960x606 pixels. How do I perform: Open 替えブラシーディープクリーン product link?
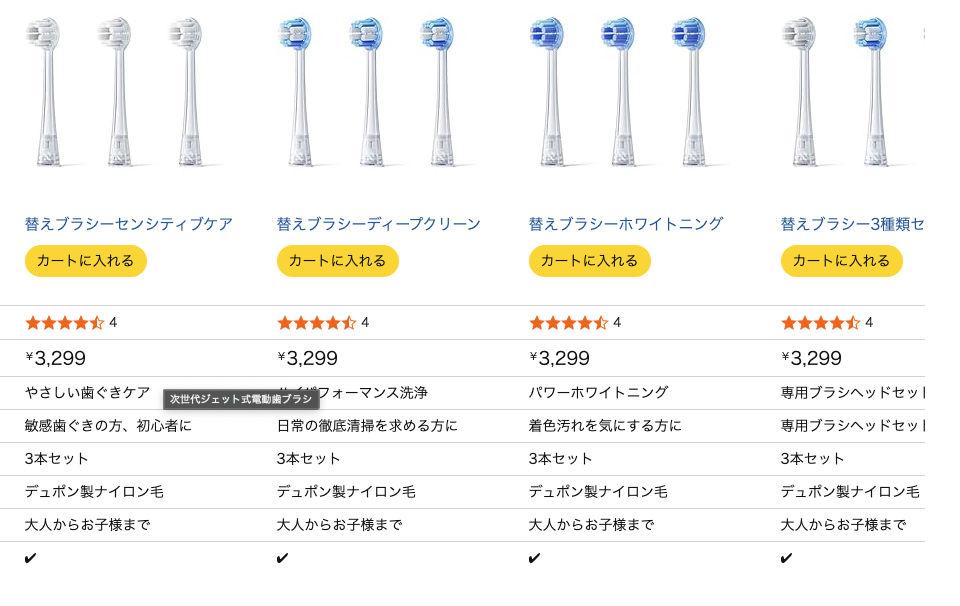click(x=379, y=224)
